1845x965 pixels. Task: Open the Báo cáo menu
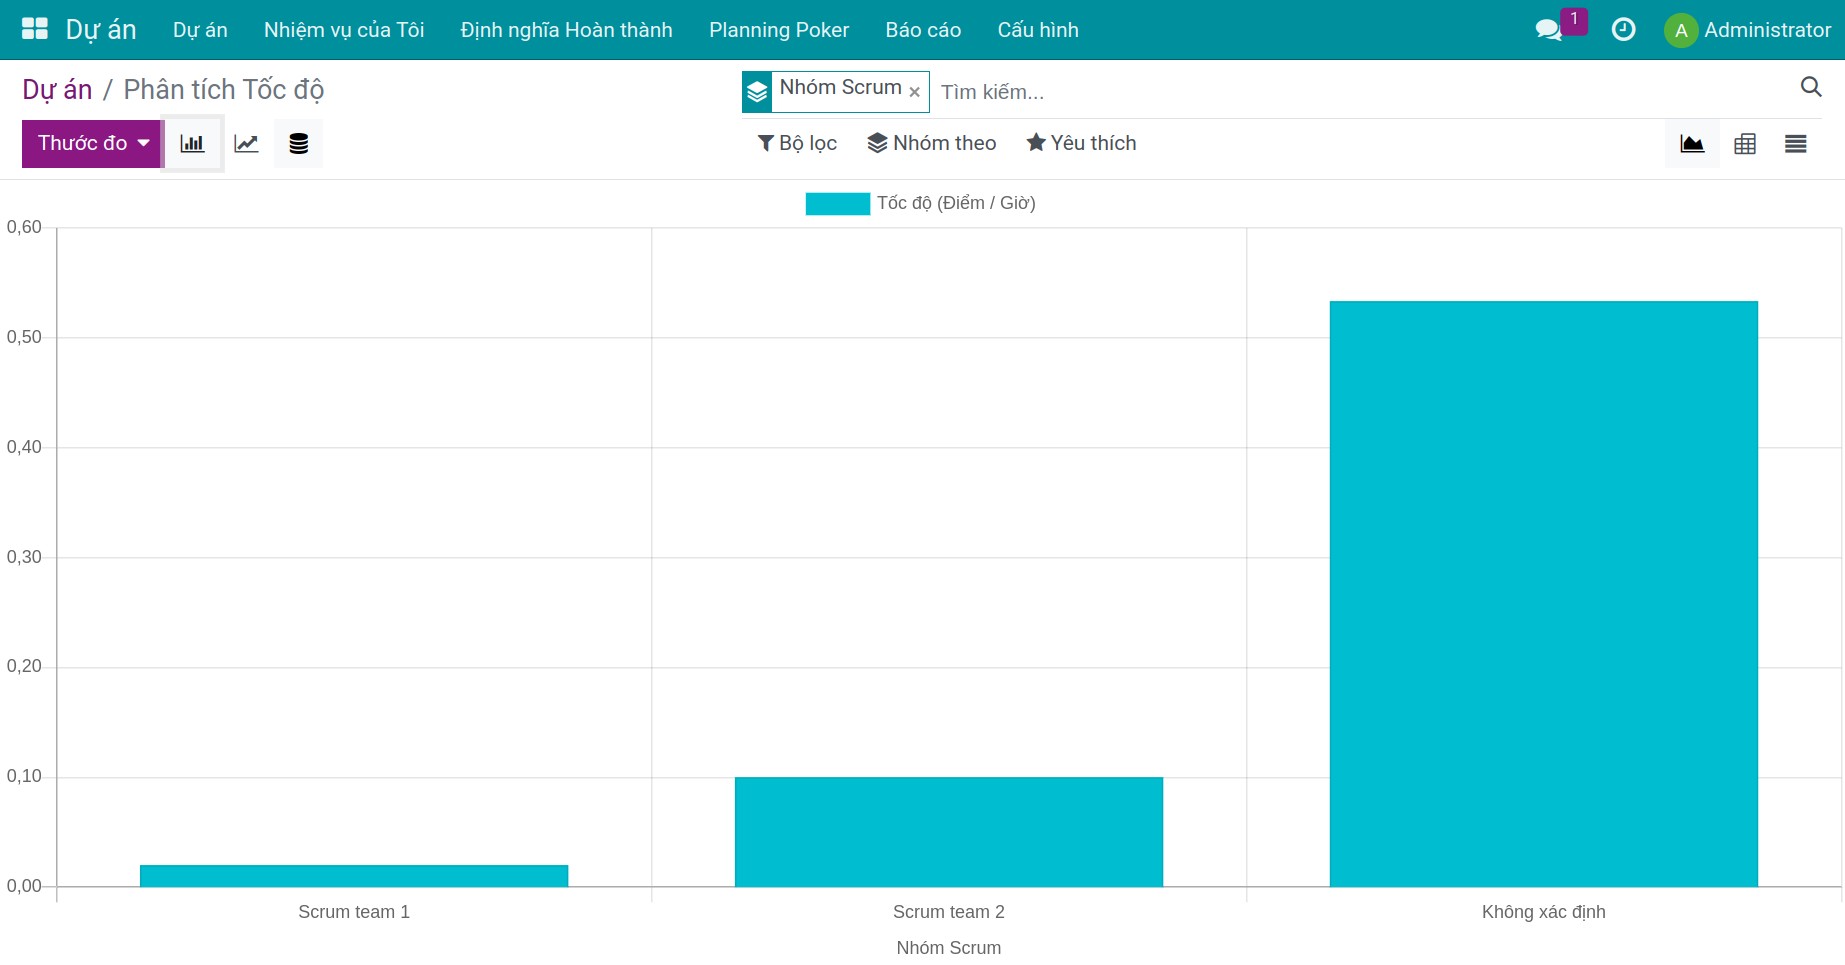tap(923, 30)
